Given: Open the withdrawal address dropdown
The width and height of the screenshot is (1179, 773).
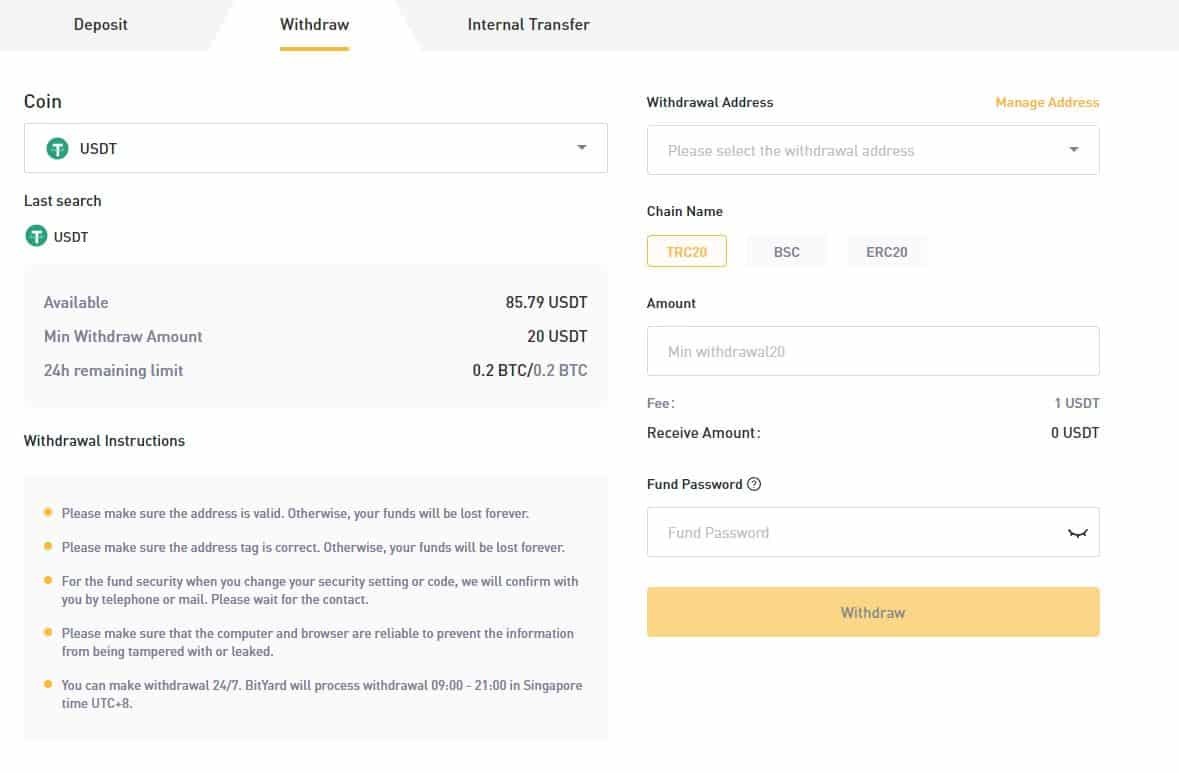Looking at the screenshot, I should click(873, 150).
